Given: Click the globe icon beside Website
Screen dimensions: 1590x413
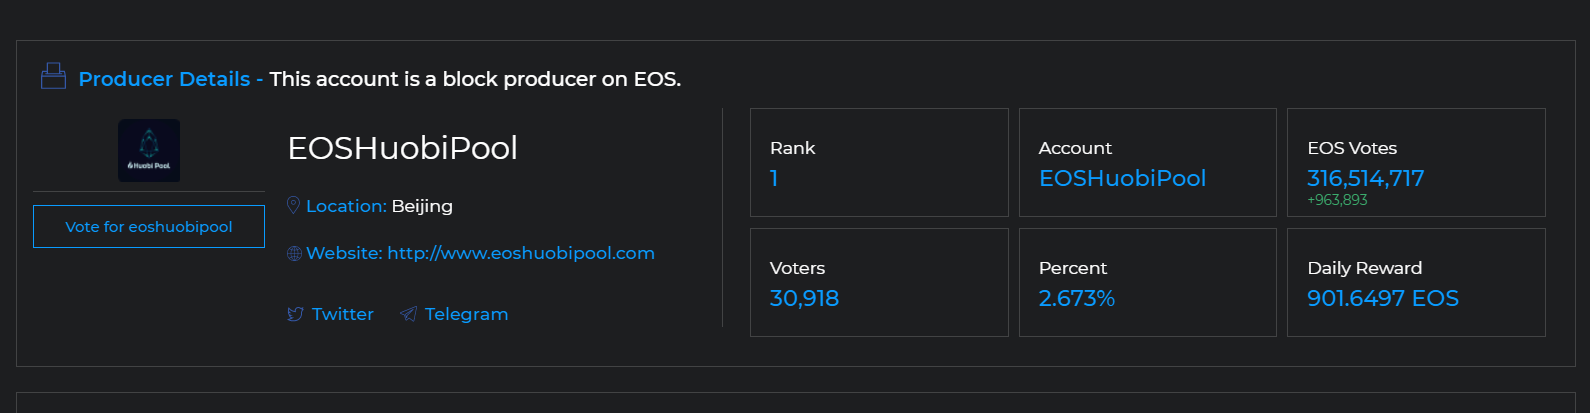Looking at the screenshot, I should [x=294, y=254].
